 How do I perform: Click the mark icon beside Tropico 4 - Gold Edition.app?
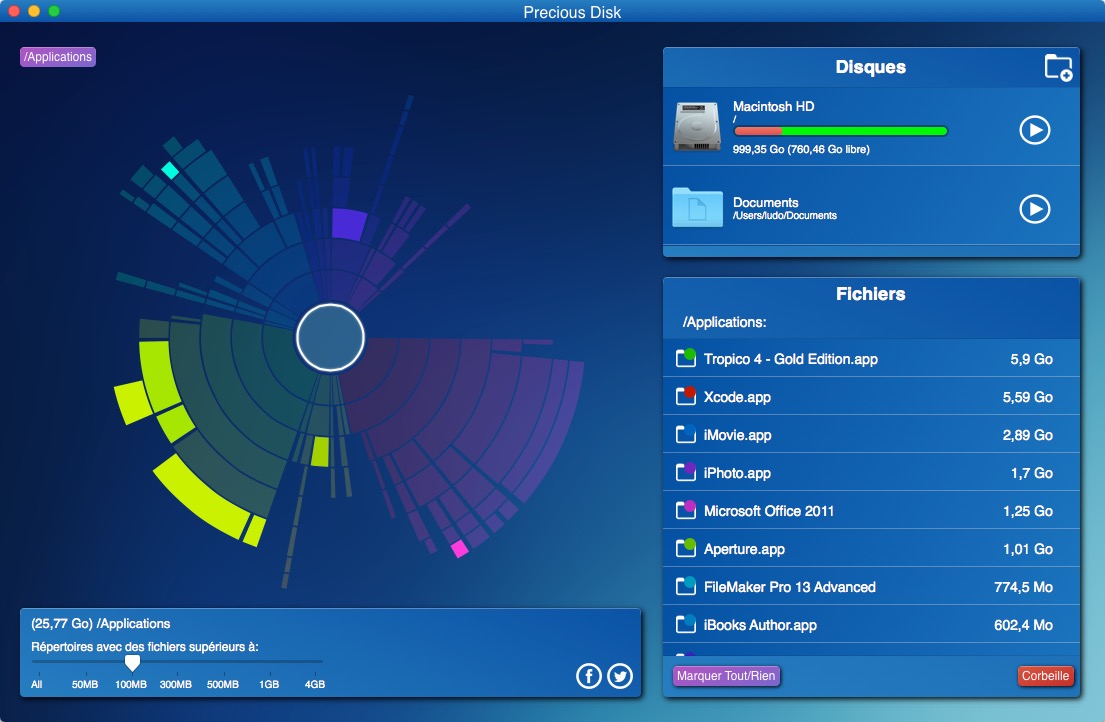[686, 358]
